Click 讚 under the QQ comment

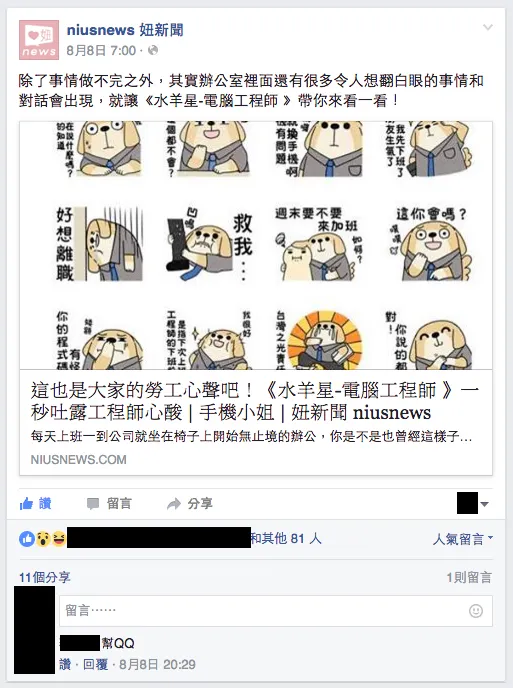tap(65, 664)
